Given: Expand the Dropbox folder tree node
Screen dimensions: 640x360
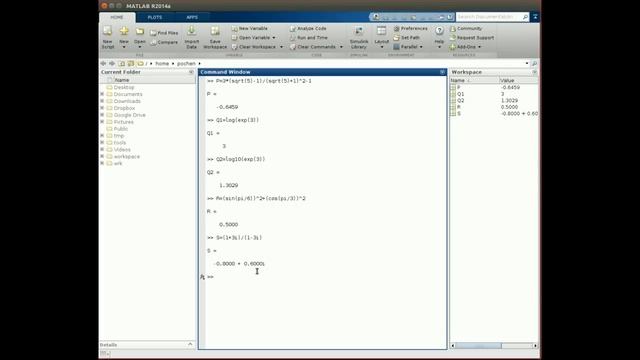Looking at the screenshot, I should point(102,108).
